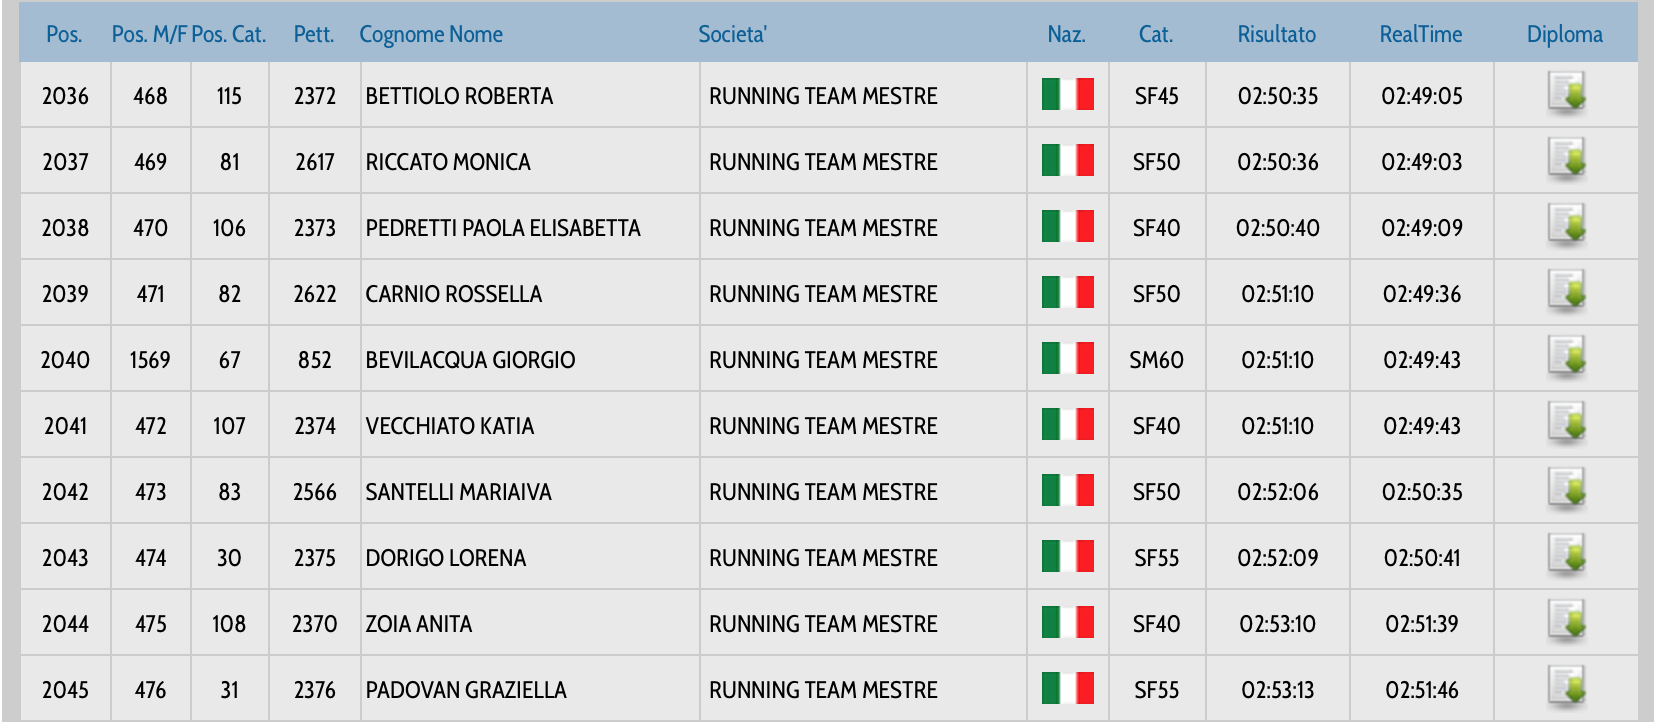Sort by Cognome Nome column header
Screen dimensions: 1658x728
click(431, 34)
